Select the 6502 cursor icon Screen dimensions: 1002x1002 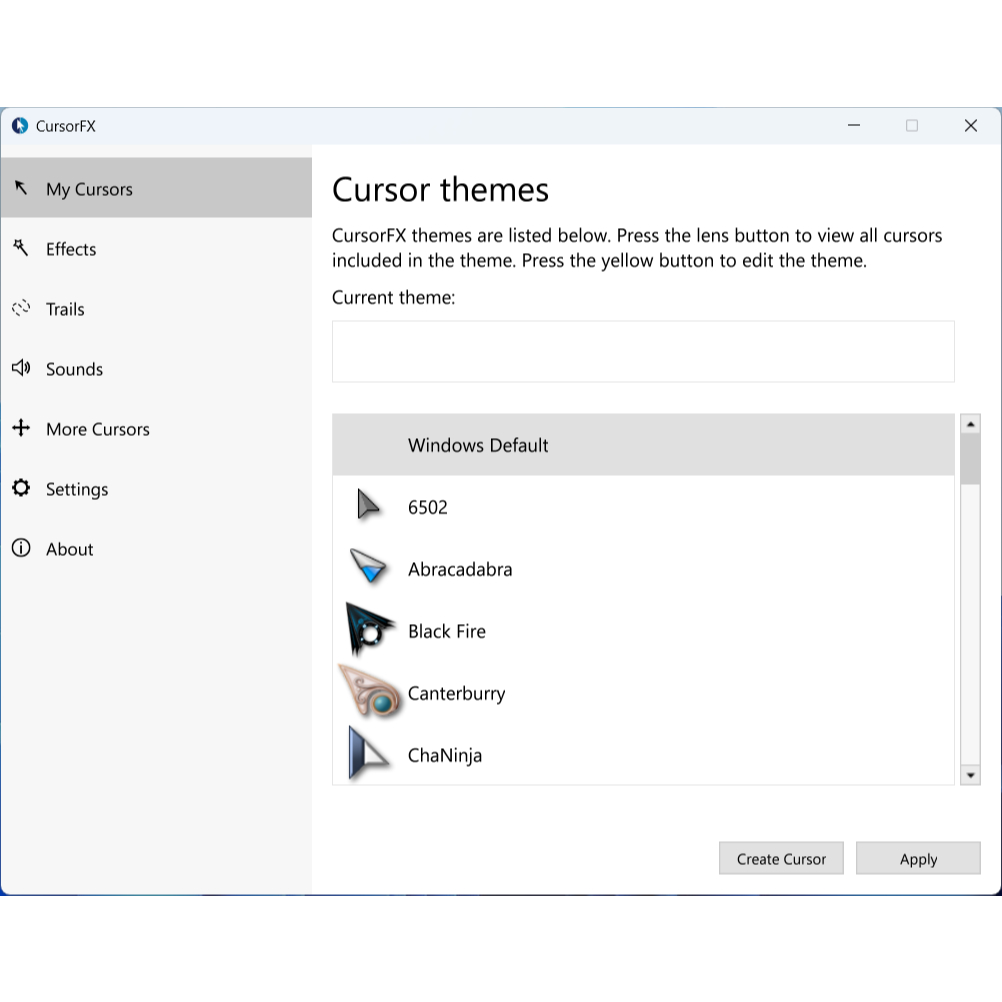(368, 506)
